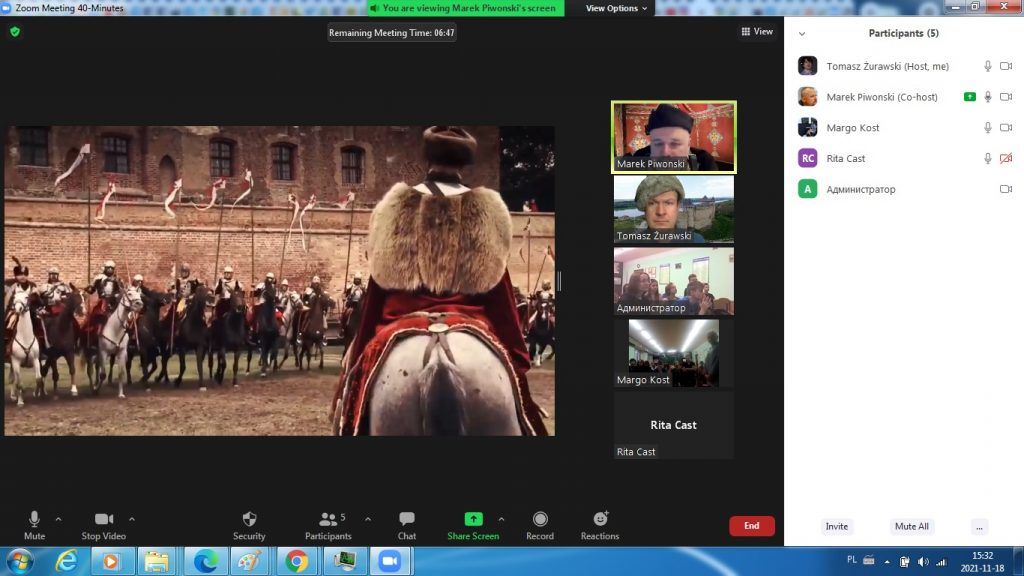Collapse the Participants panel chevron
1024x576 pixels.
(802, 33)
